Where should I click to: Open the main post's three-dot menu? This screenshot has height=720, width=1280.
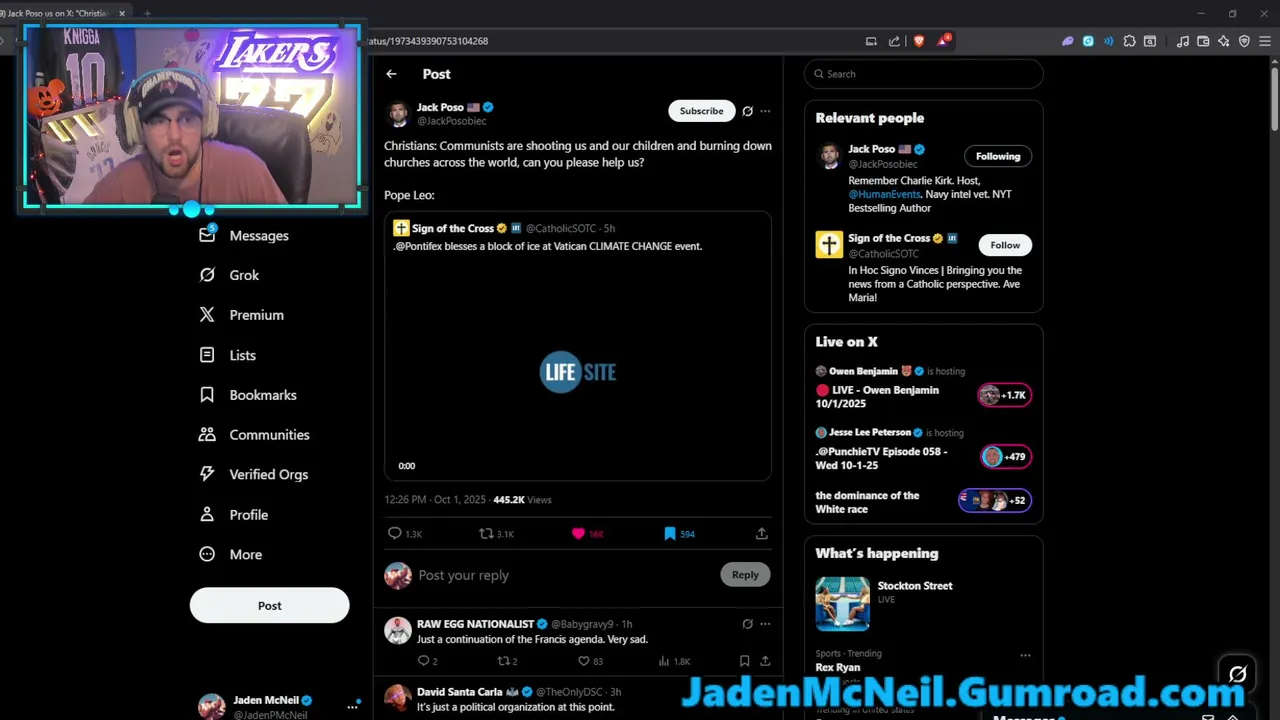(x=765, y=111)
